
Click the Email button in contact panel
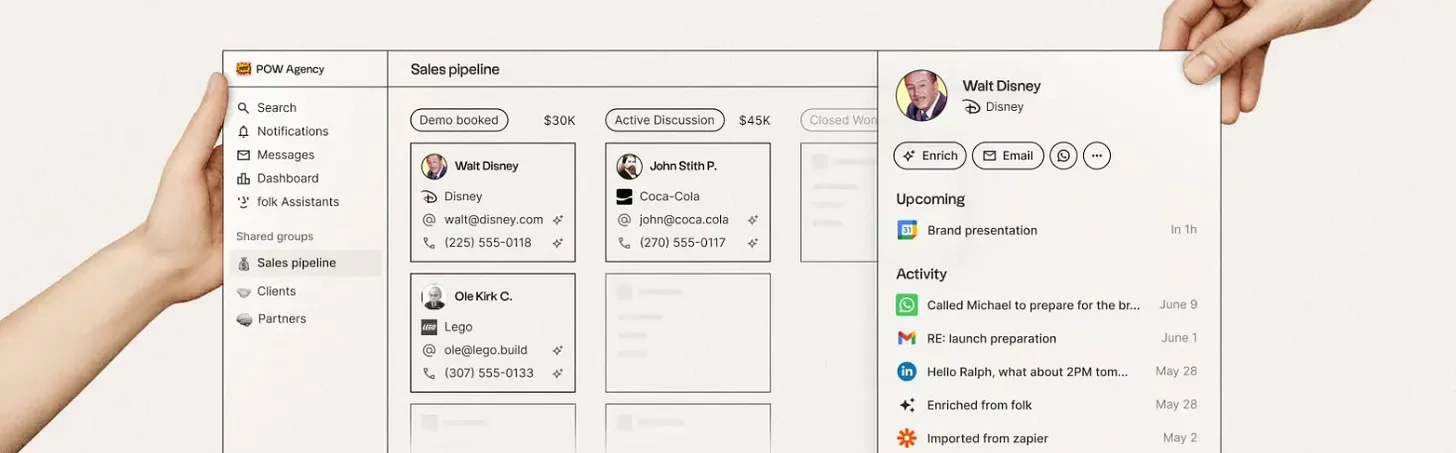tap(1008, 156)
